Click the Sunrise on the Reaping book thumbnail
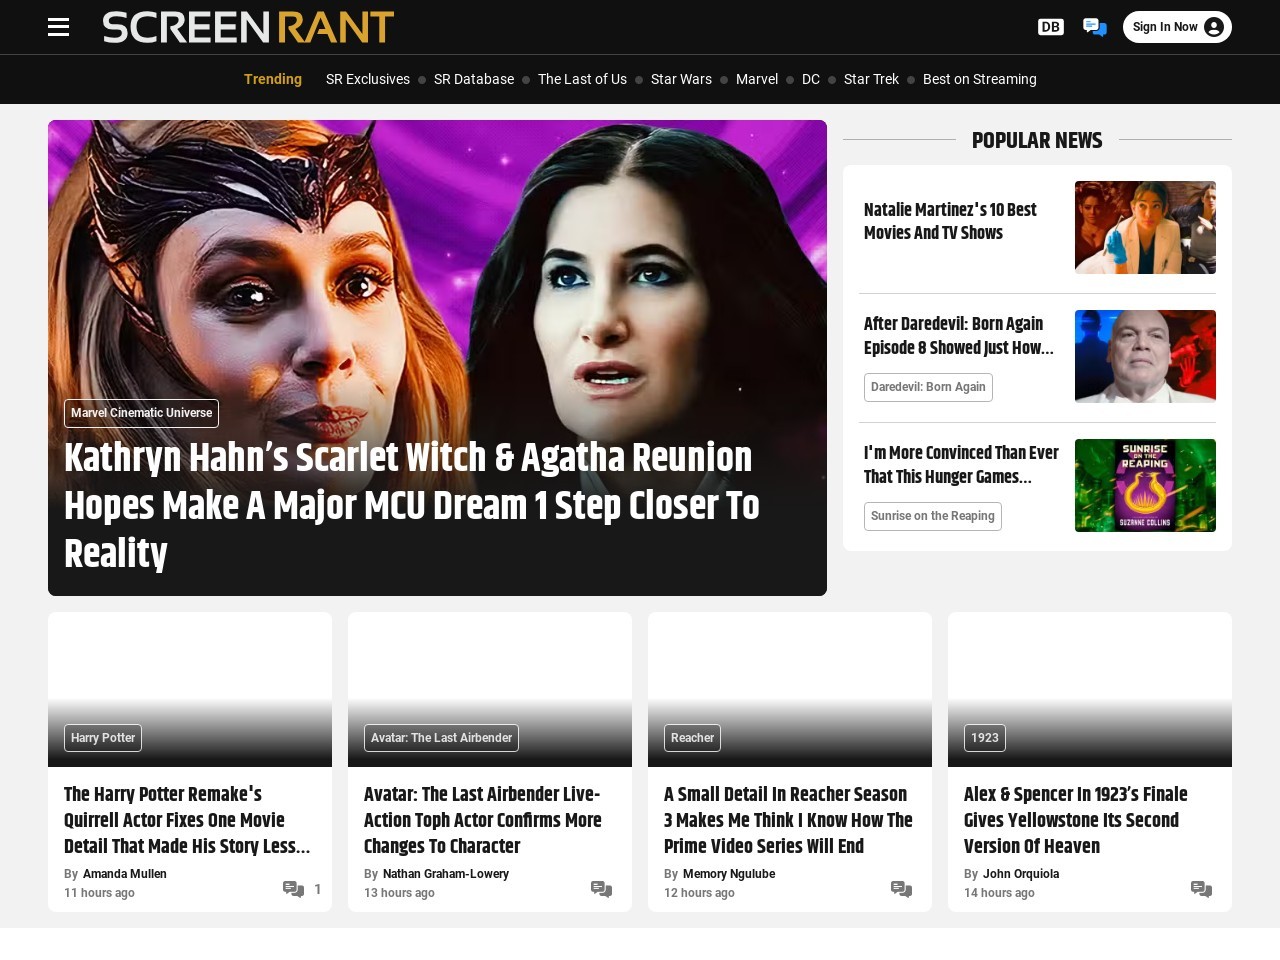The width and height of the screenshot is (1280, 960). (1145, 485)
